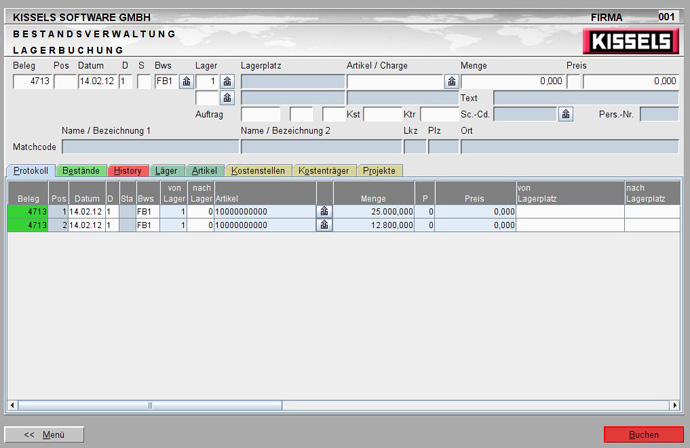The image size is (690, 448).
Task: Focus the empty S input field
Action: [x=144, y=81]
